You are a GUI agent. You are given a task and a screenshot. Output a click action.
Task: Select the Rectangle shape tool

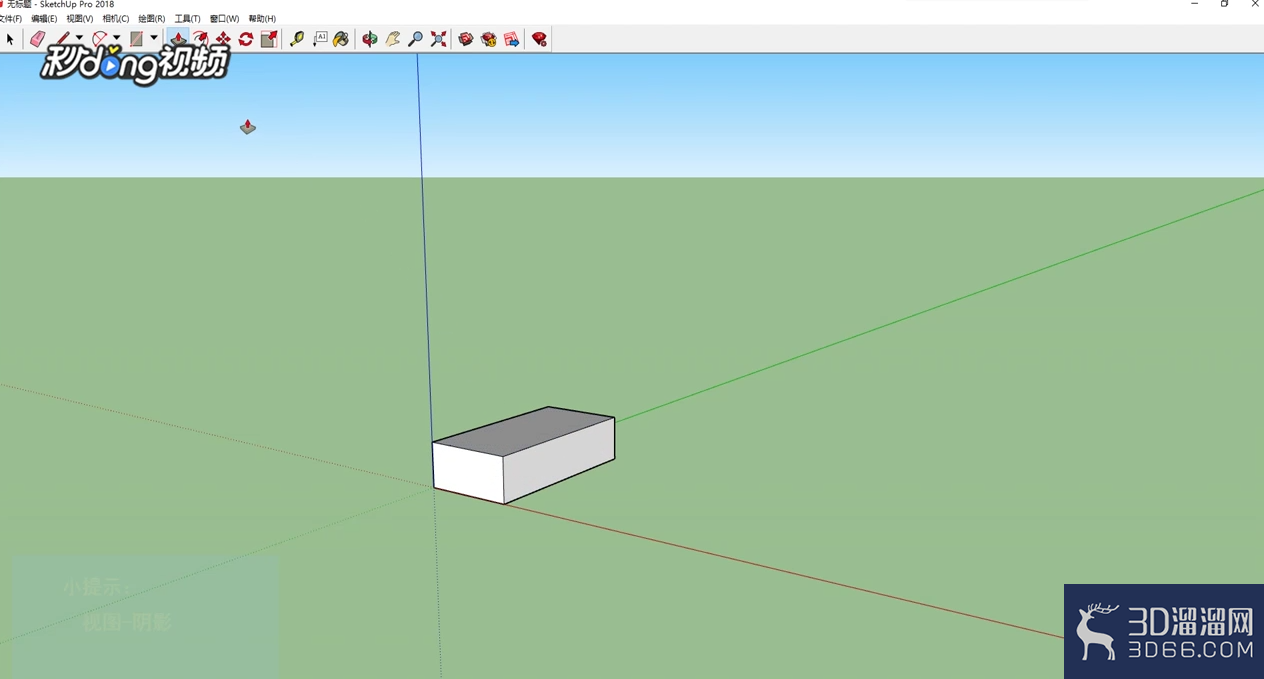(137, 39)
